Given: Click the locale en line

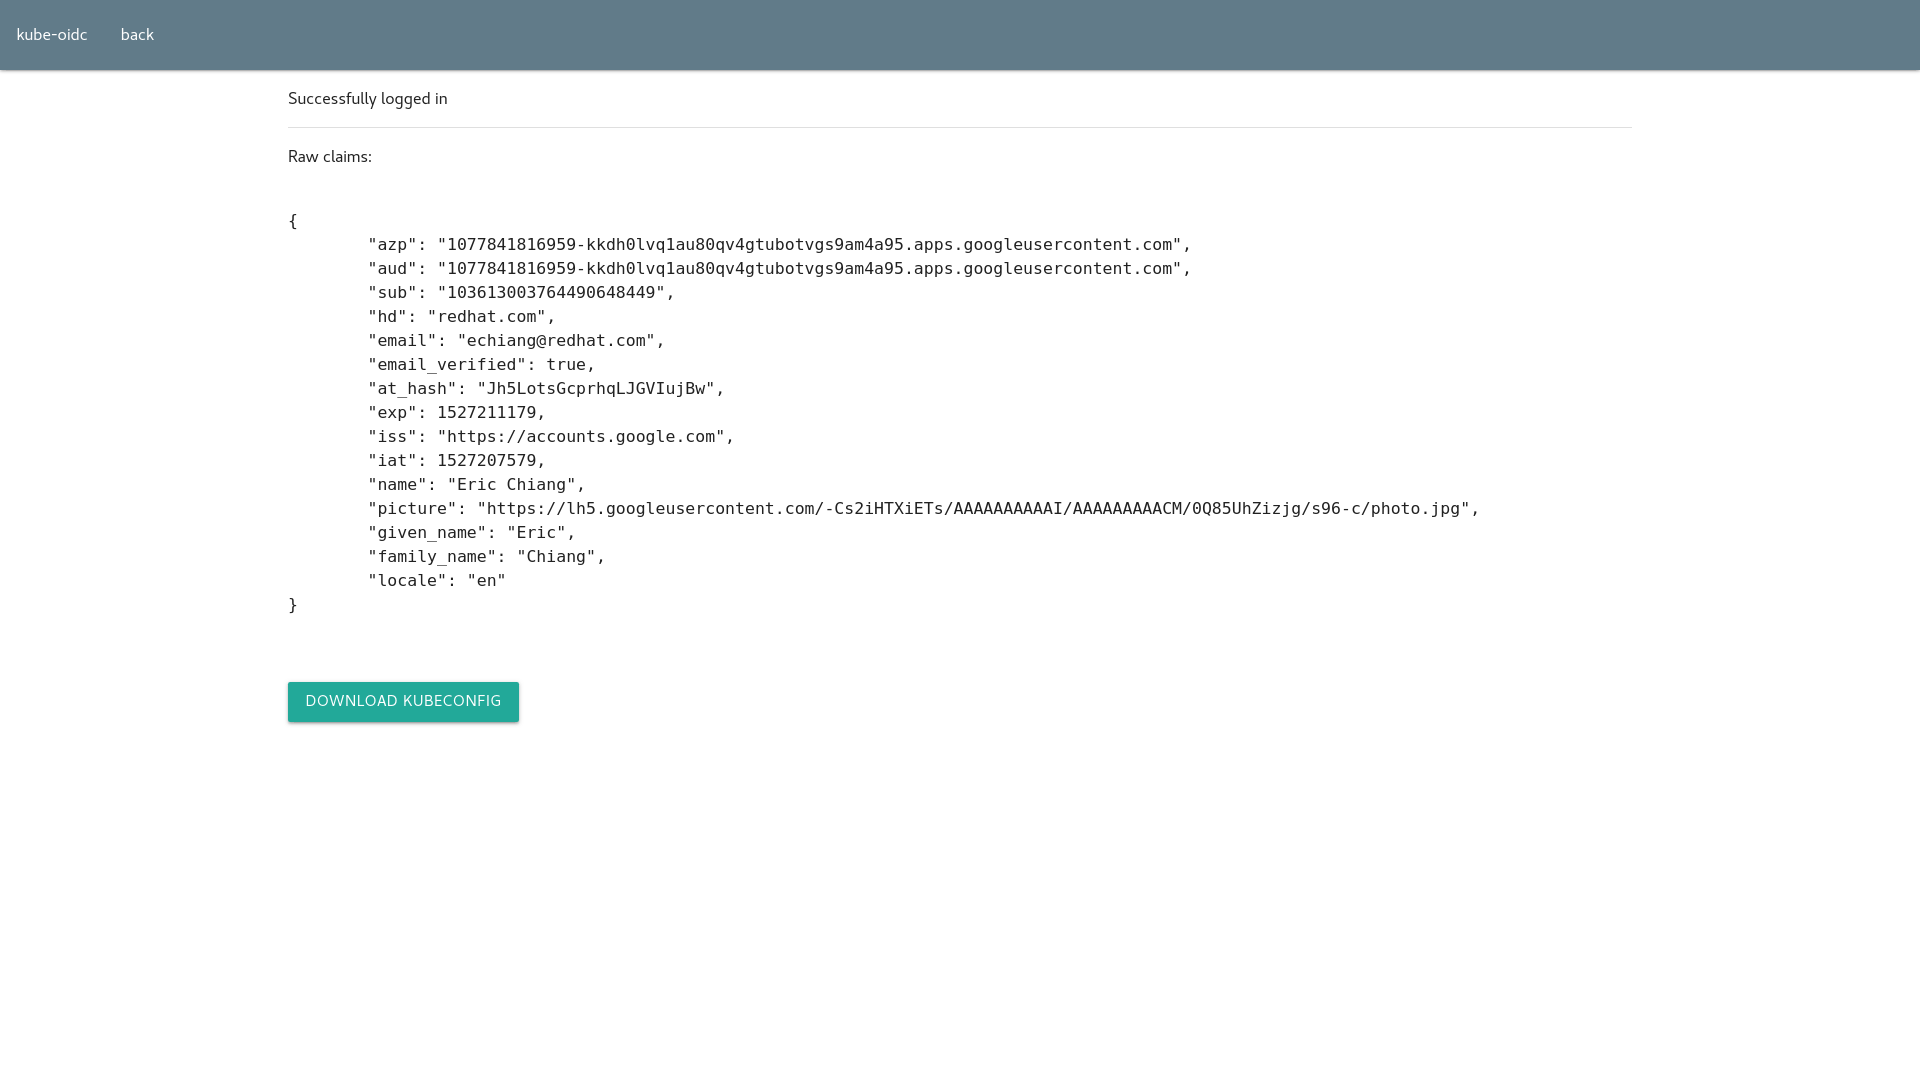Looking at the screenshot, I should pos(437,581).
